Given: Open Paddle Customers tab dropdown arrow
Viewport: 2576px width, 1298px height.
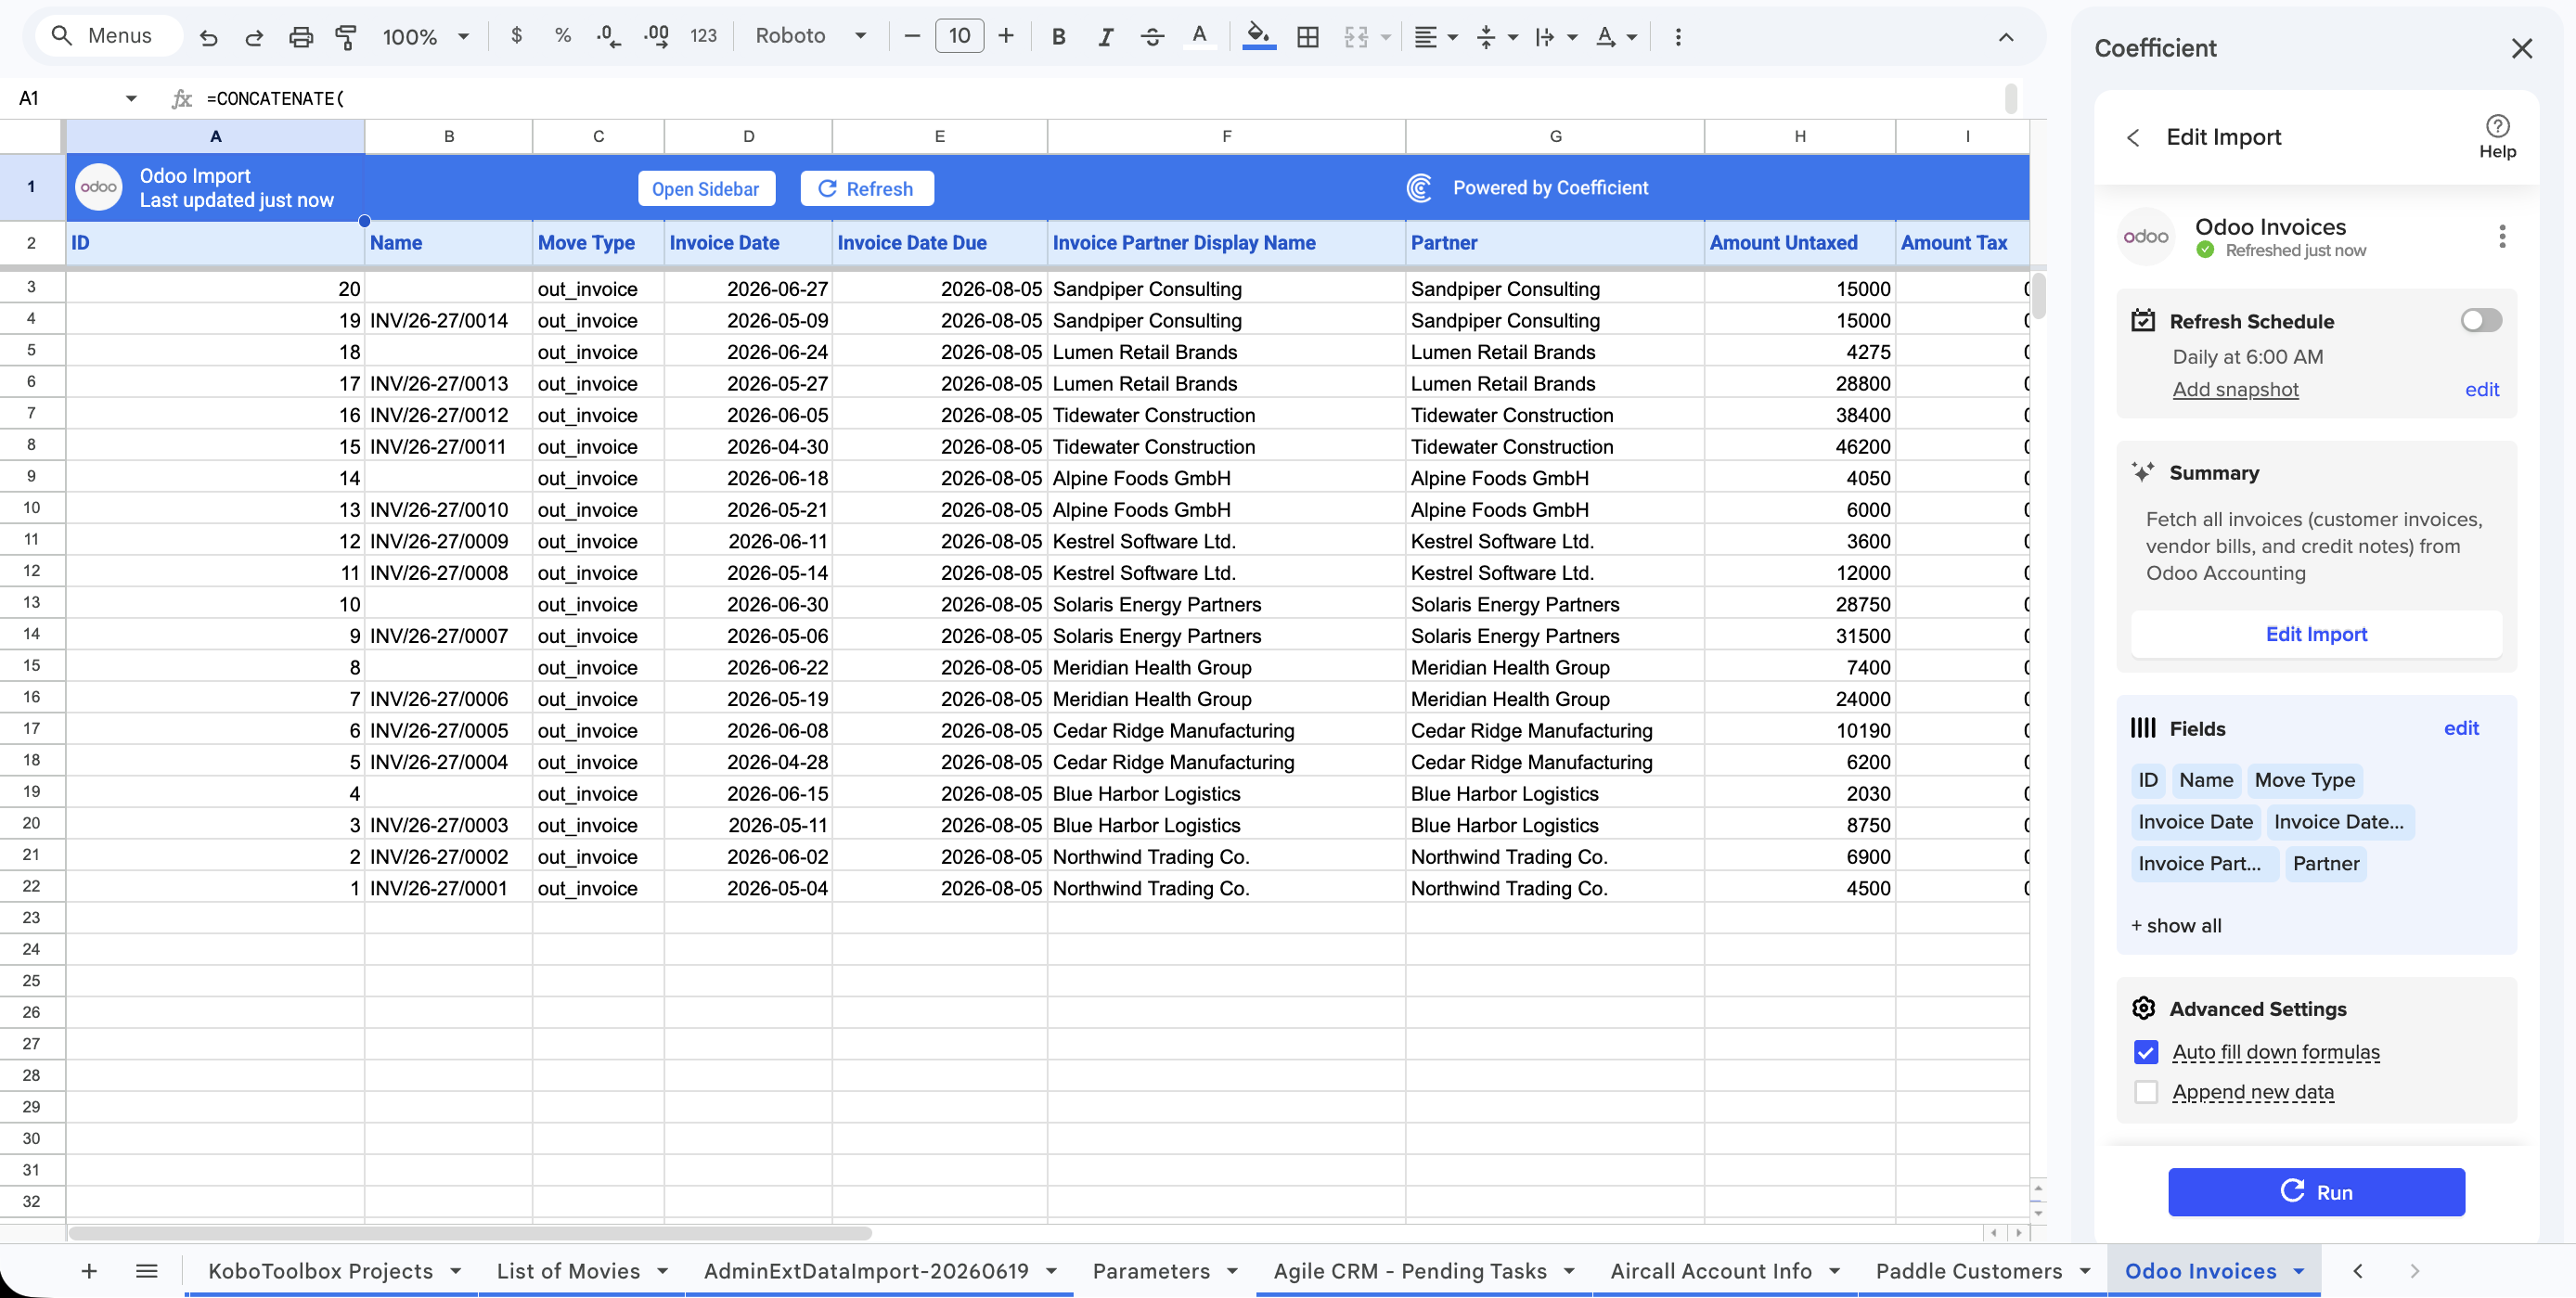Looking at the screenshot, I should 2084,1271.
